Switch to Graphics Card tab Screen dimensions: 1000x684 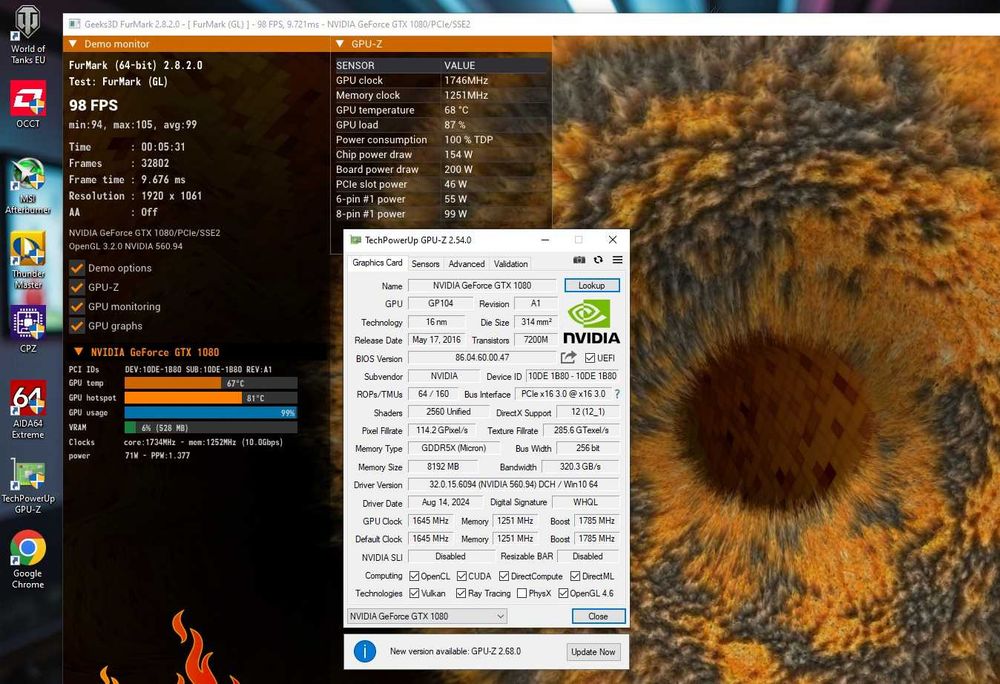[x=377, y=263]
